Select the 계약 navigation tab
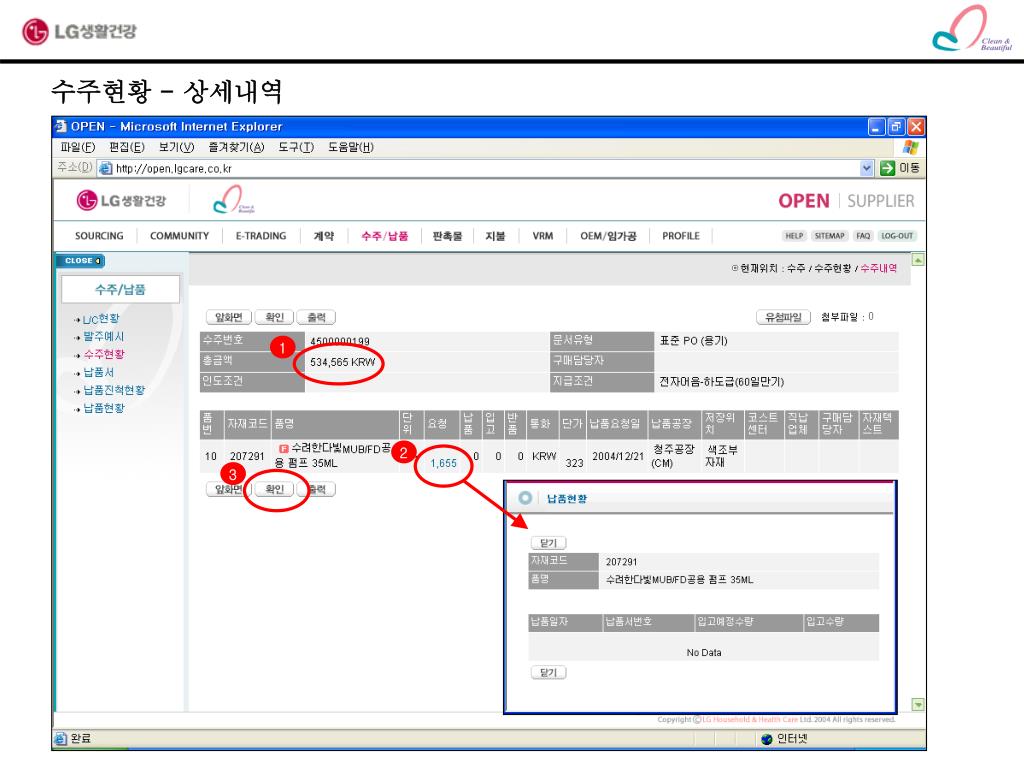This screenshot has width=1024, height=768. click(324, 236)
